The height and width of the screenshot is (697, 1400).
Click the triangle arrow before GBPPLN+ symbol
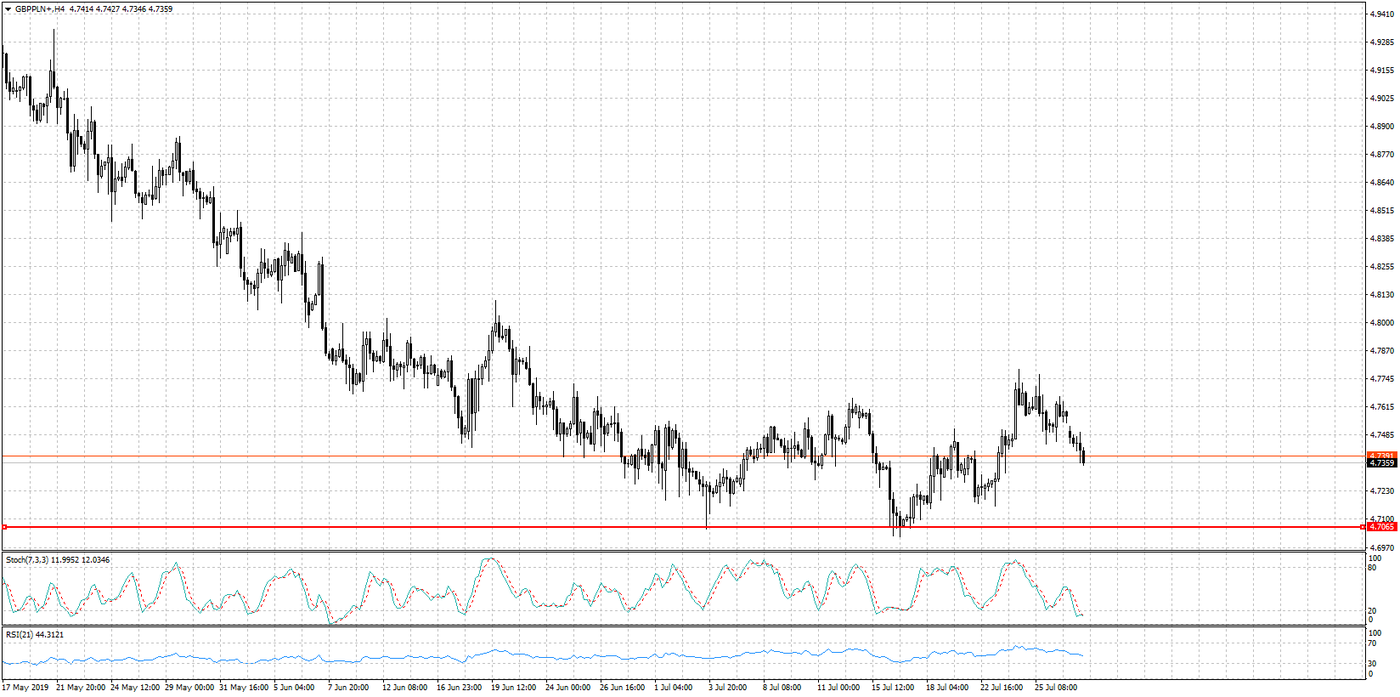point(7,9)
